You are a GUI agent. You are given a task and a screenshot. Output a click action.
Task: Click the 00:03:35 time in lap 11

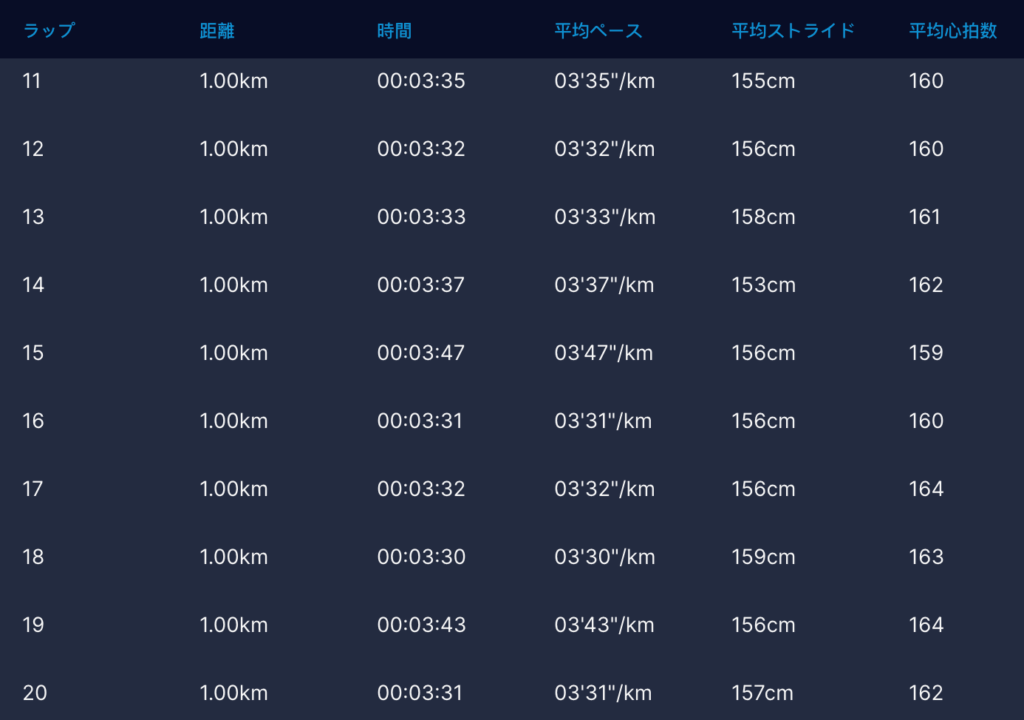(x=421, y=81)
